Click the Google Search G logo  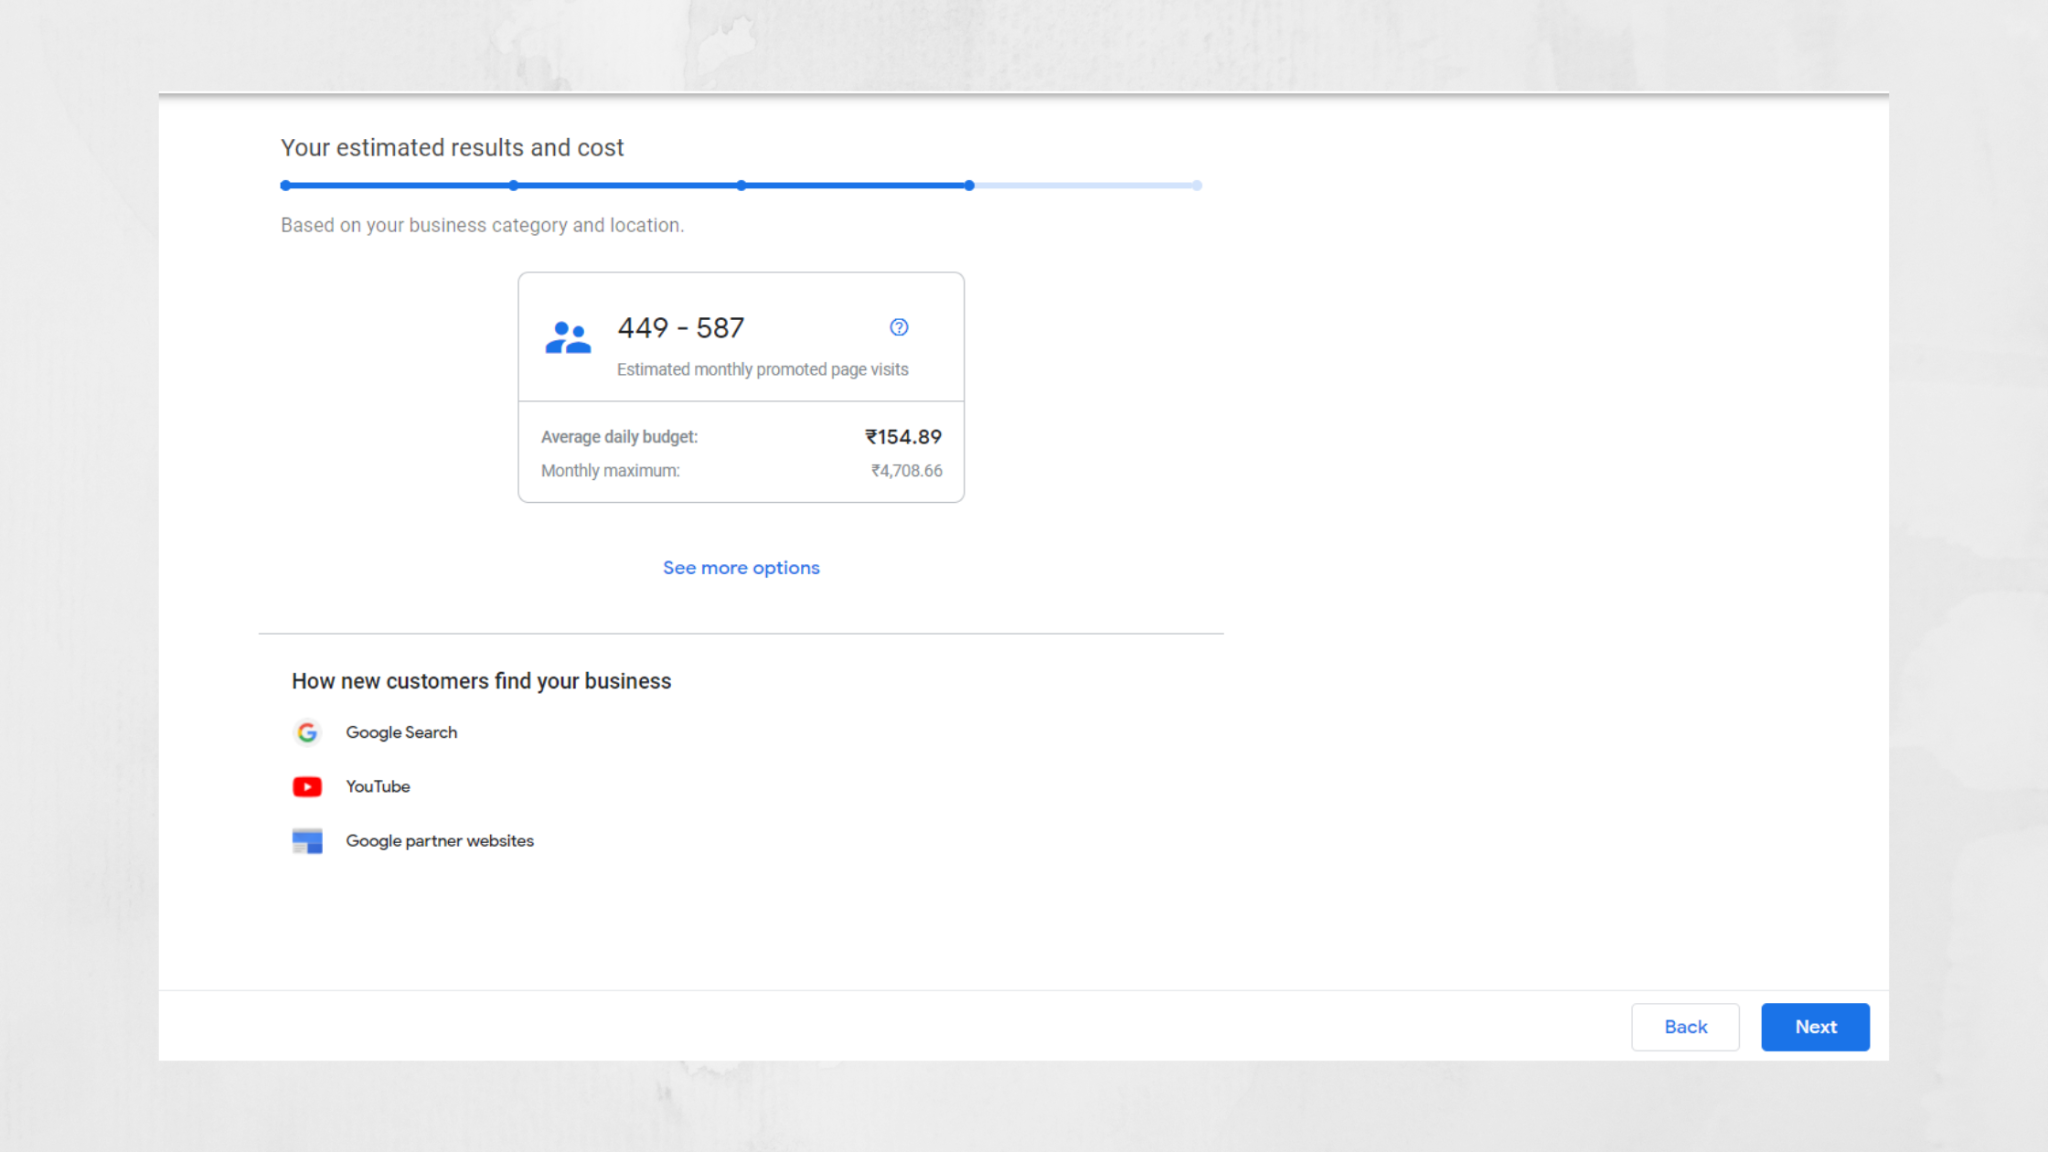coord(307,733)
